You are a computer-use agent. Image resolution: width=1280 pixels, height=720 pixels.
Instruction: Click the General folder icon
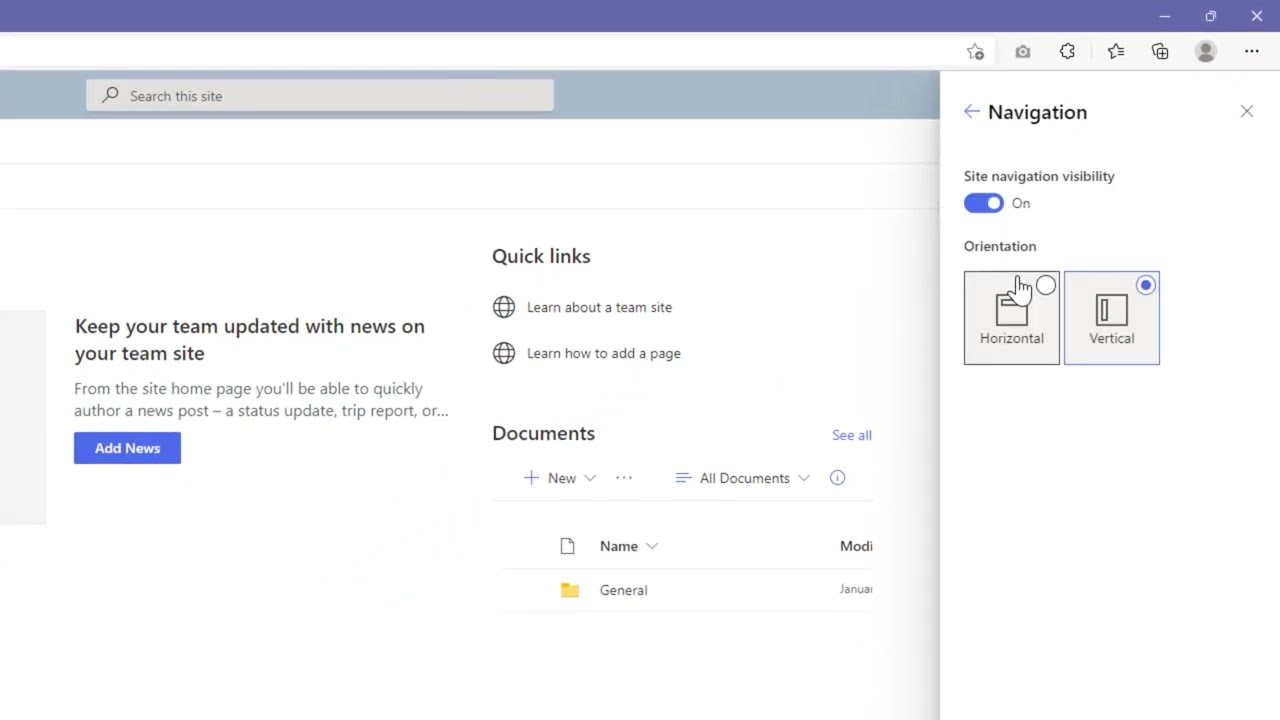coord(570,590)
